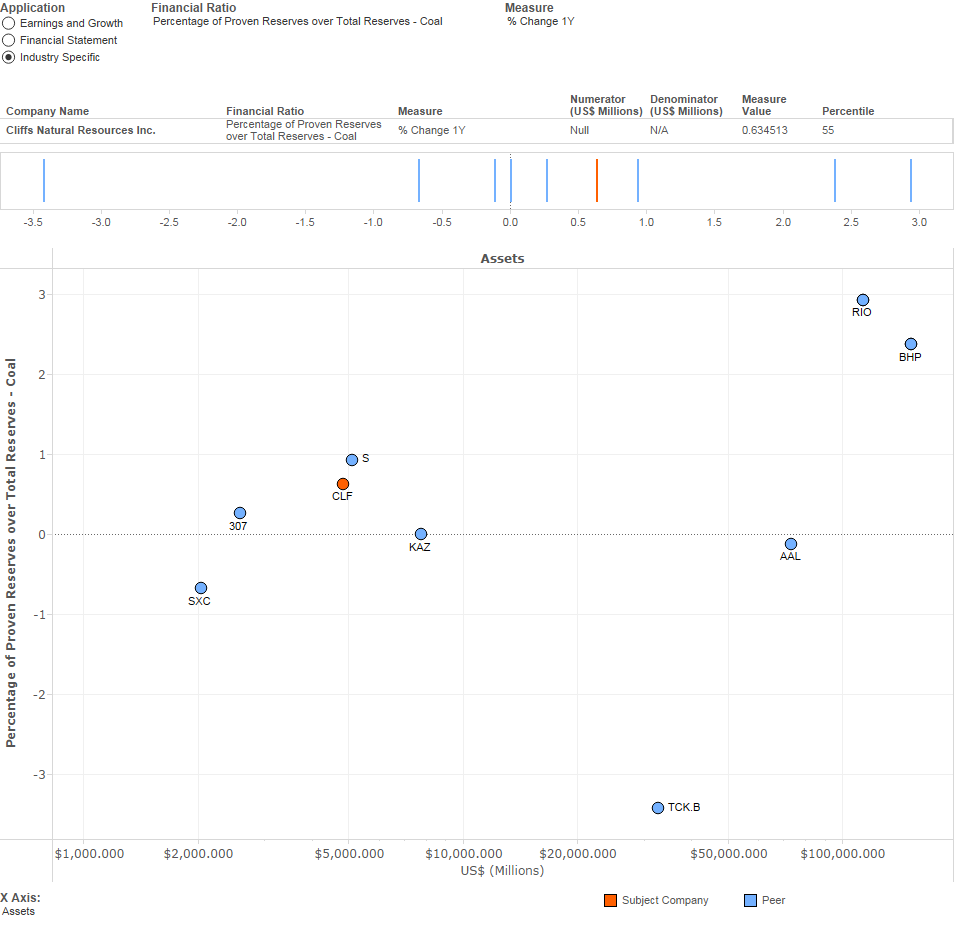Click strip plot mark near 0.93

638,180
